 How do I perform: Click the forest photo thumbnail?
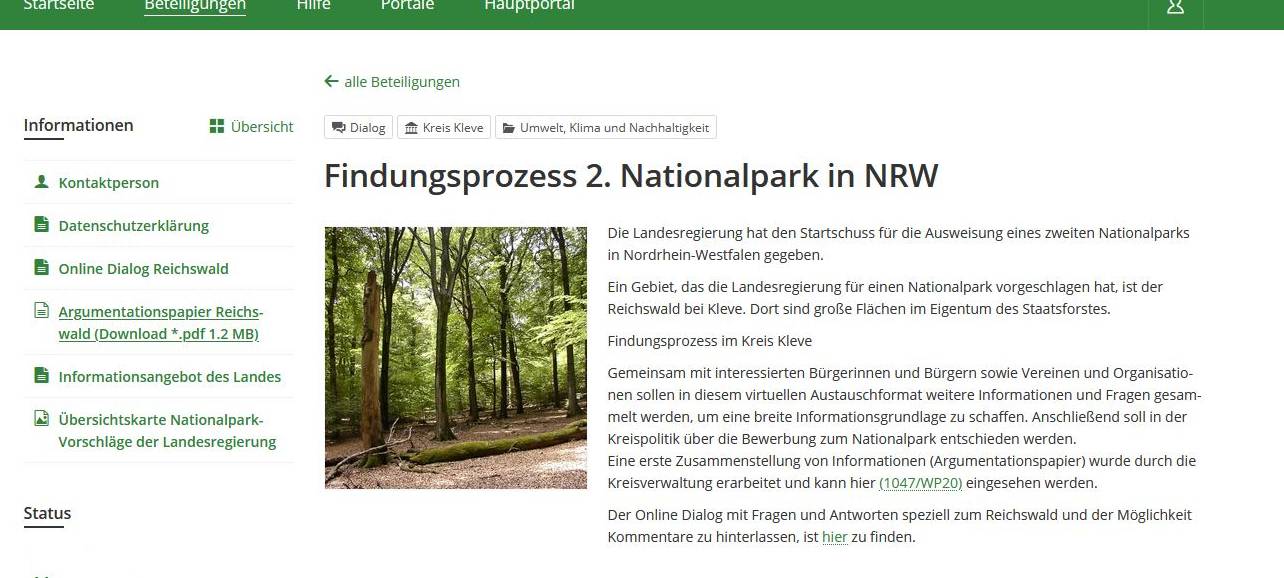(x=455, y=357)
